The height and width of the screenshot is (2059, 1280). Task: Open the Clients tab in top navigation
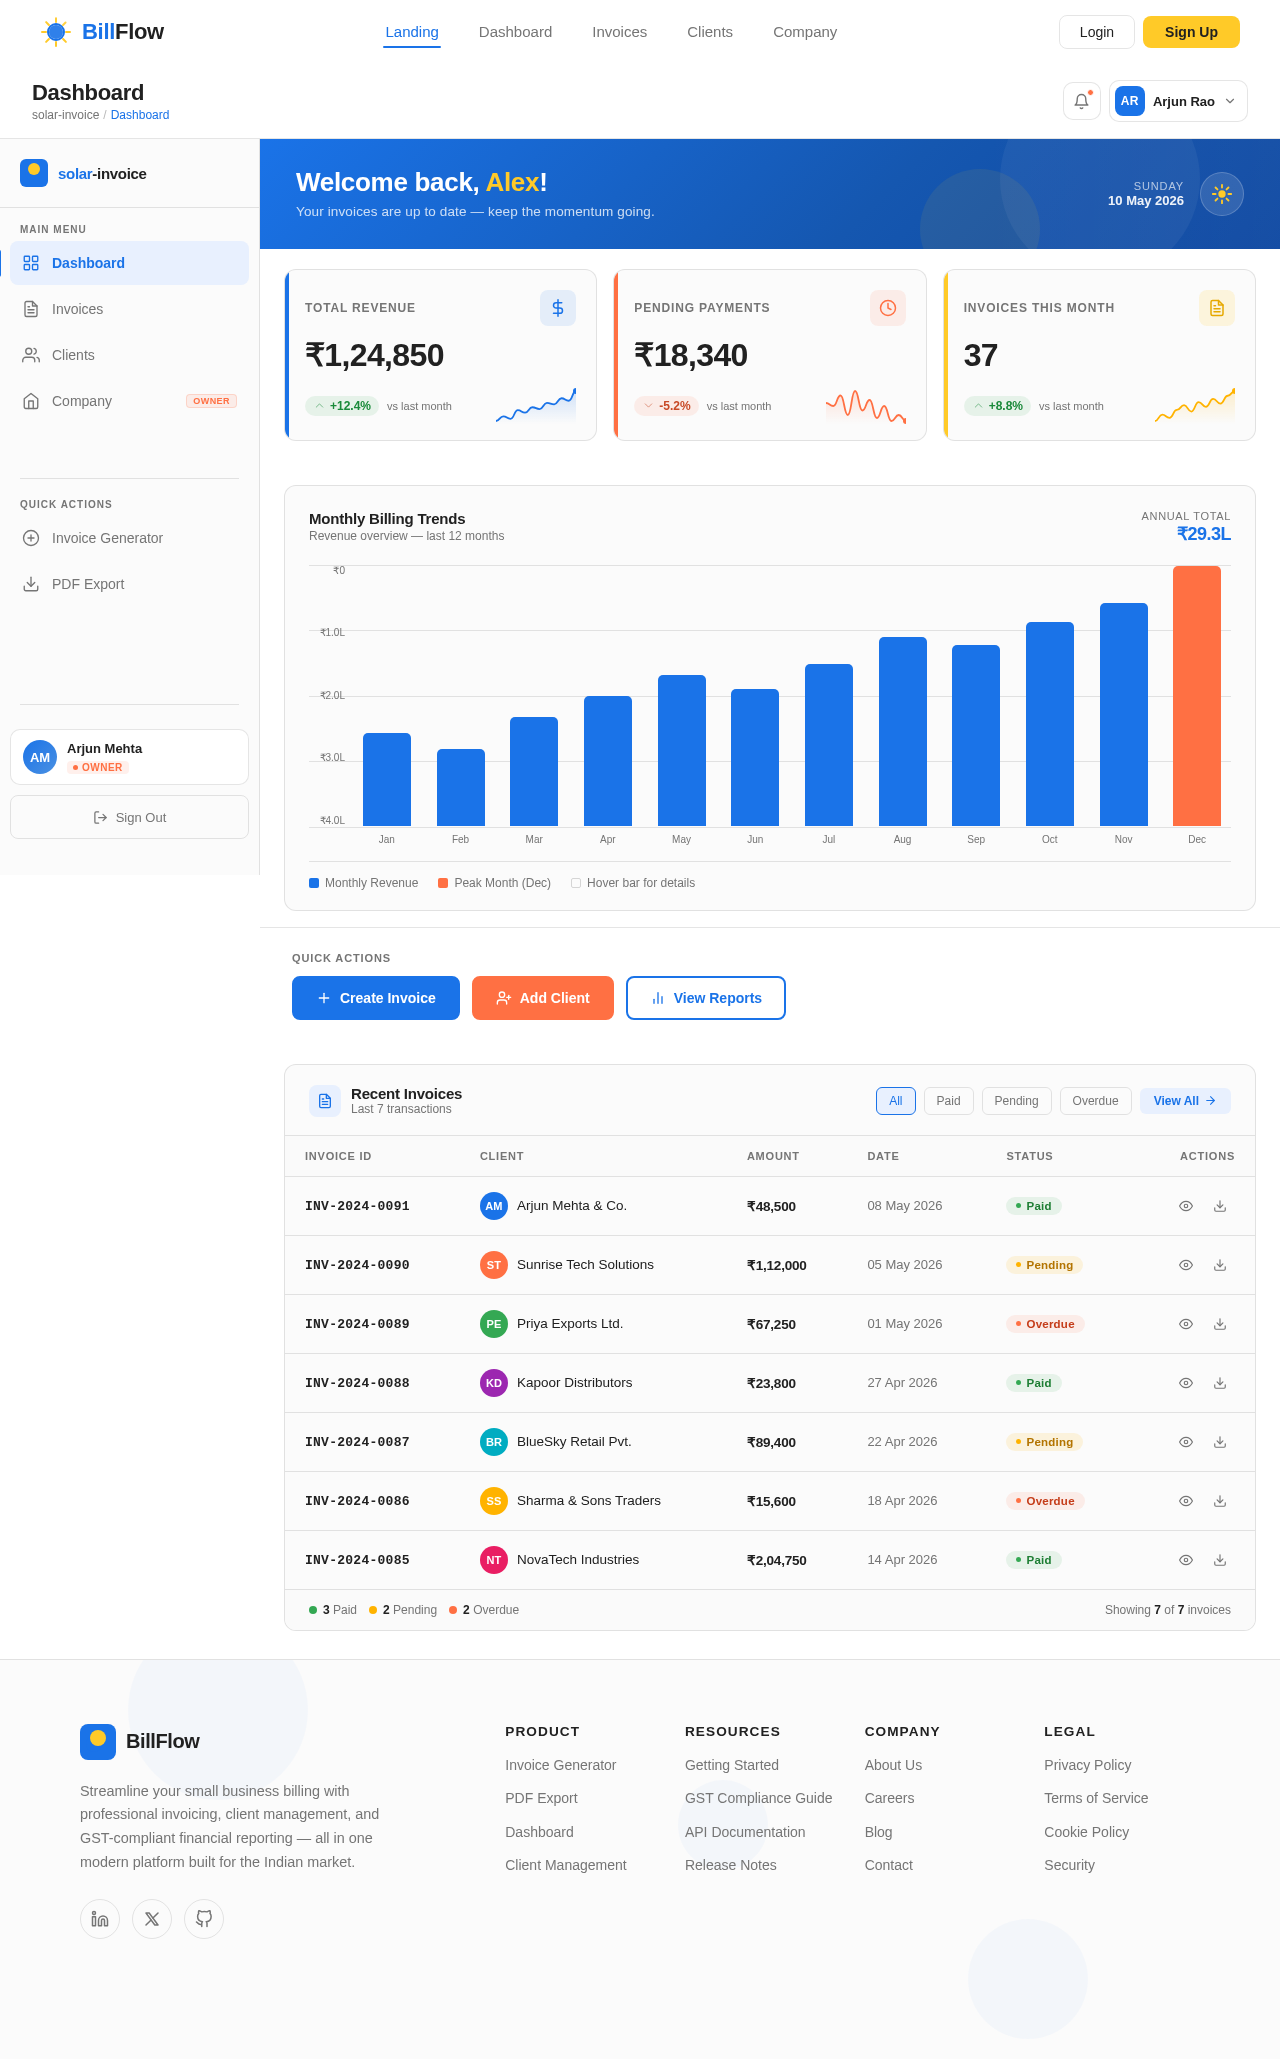pyautogui.click(x=710, y=32)
